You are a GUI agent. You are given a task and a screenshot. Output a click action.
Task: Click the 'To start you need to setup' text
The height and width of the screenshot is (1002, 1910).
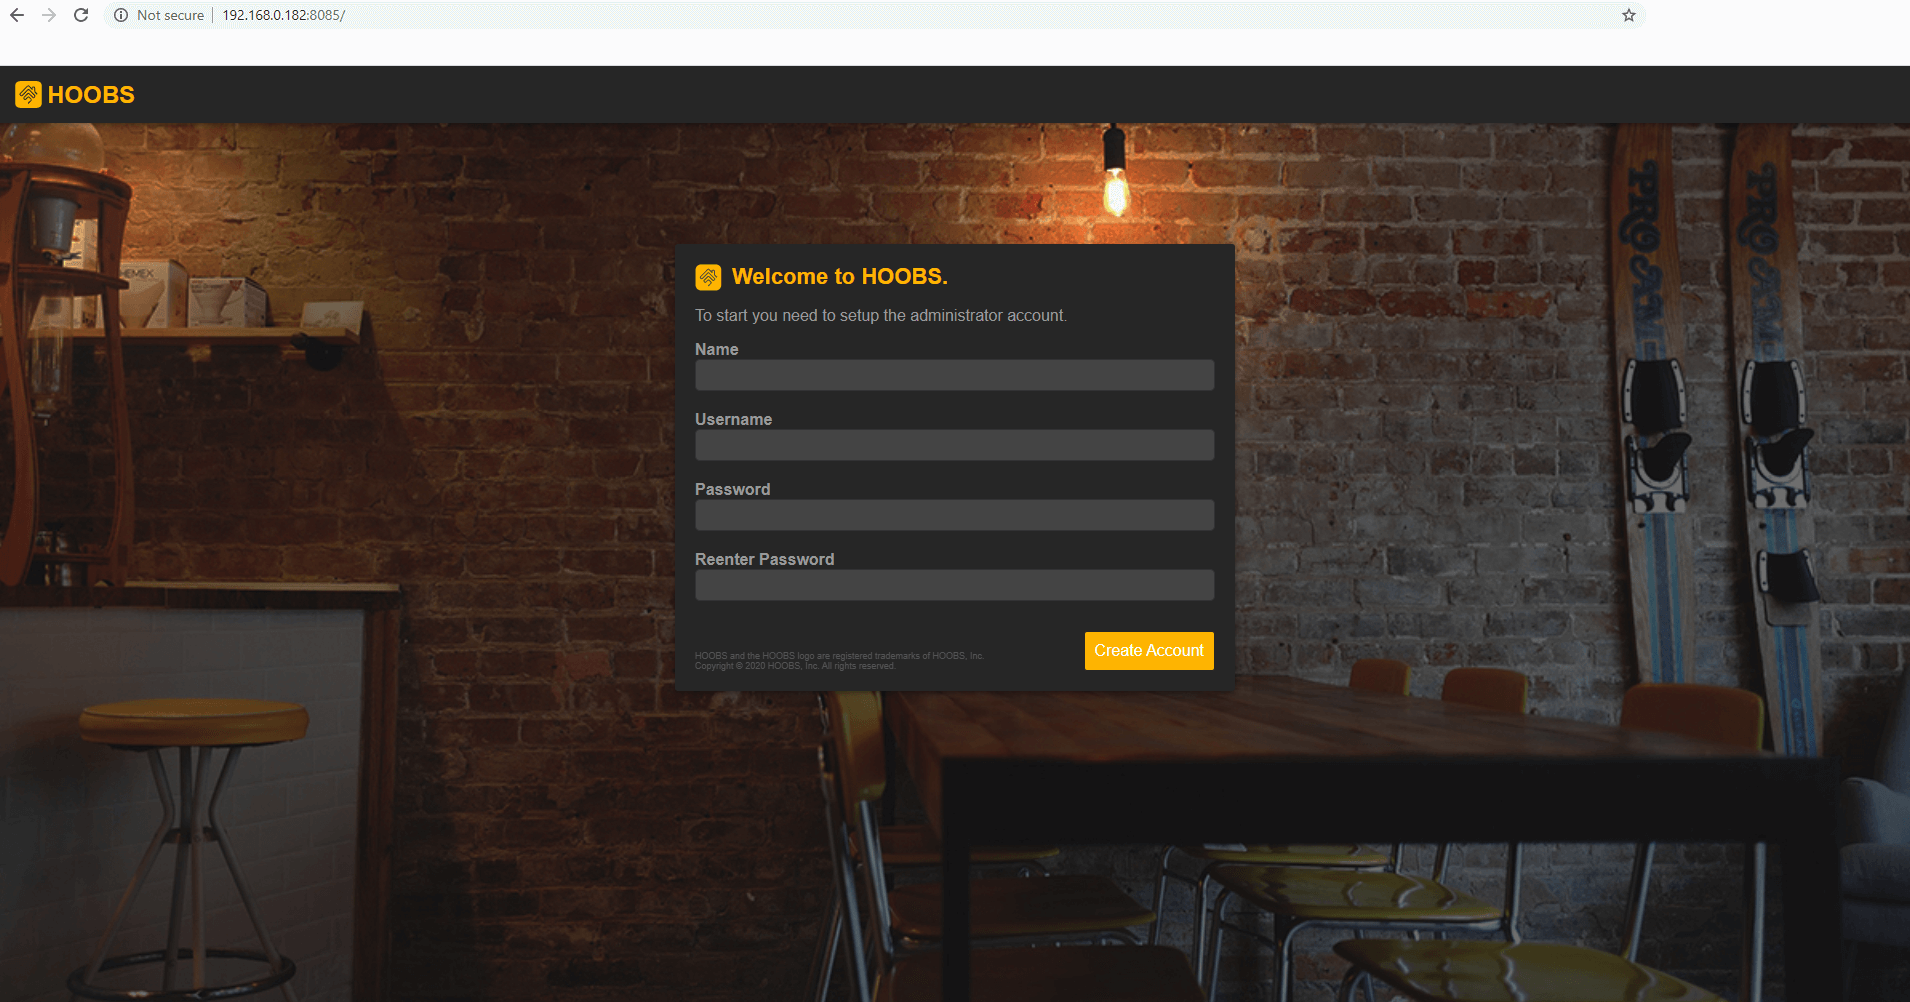(x=881, y=315)
